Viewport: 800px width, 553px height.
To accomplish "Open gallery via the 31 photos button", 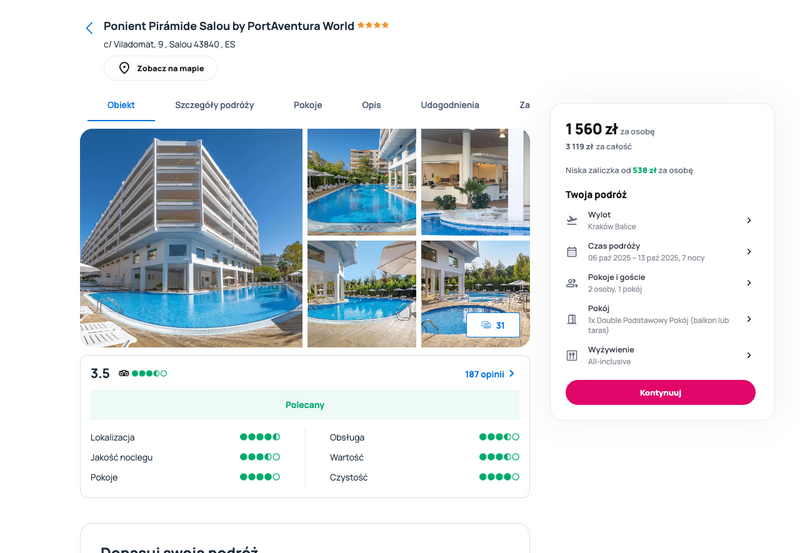I will point(493,325).
